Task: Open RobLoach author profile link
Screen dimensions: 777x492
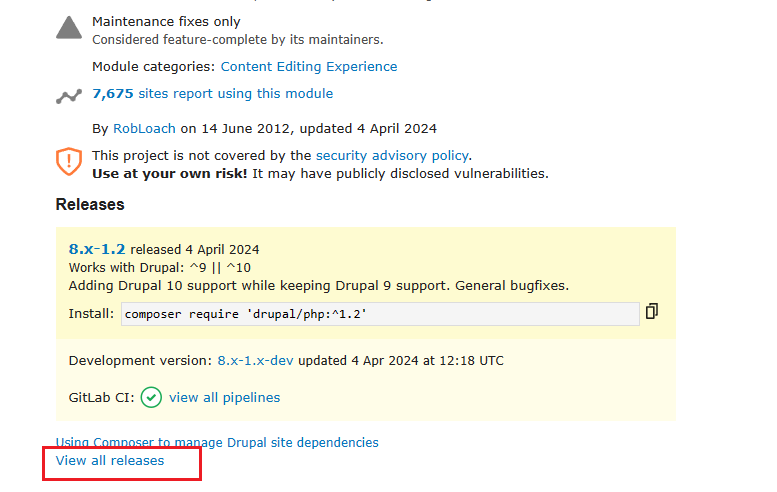Action: click(x=144, y=129)
